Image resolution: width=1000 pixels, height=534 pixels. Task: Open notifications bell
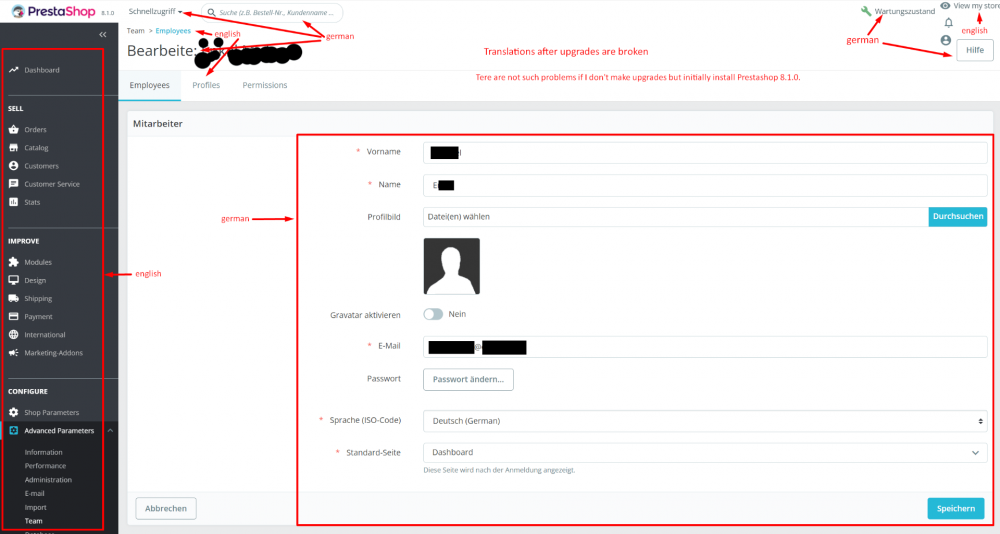click(948, 23)
